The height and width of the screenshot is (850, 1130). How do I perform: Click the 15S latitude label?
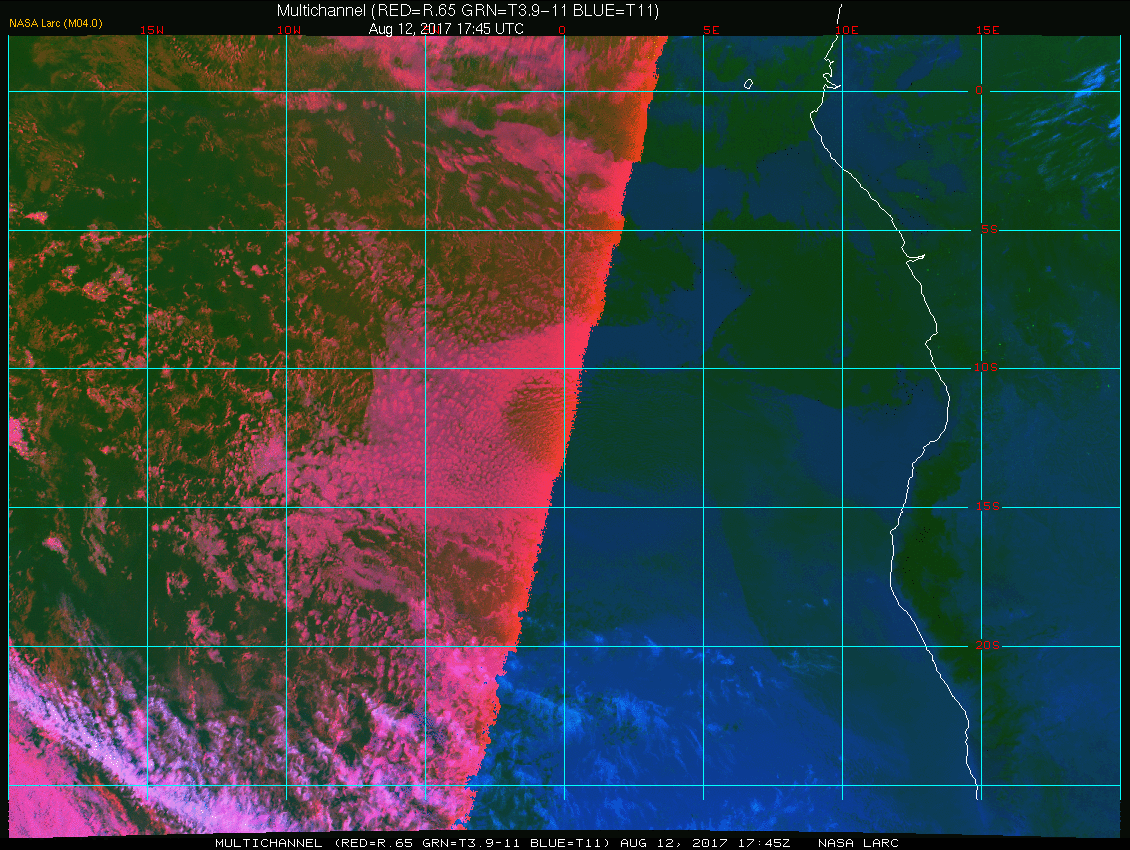(x=987, y=506)
